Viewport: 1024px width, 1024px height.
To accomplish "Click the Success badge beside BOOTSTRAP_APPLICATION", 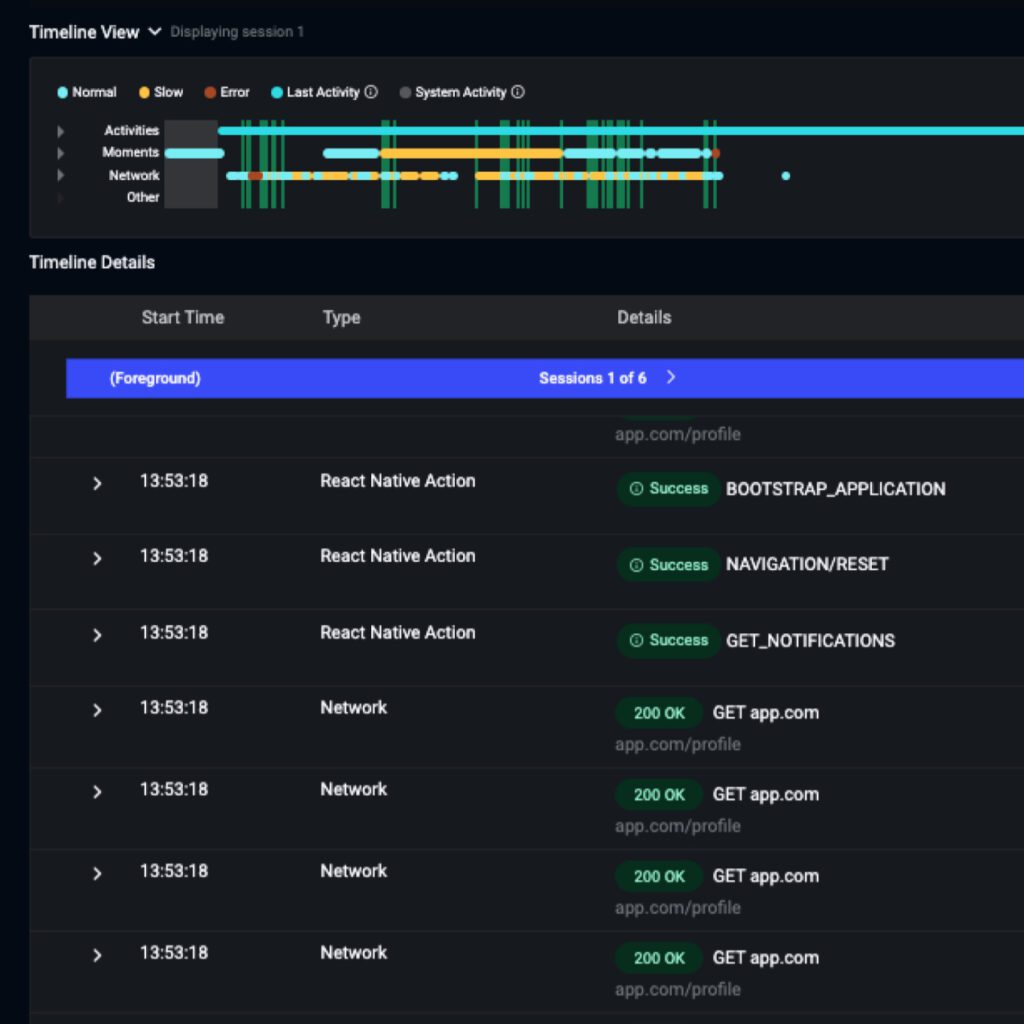I will [669, 489].
